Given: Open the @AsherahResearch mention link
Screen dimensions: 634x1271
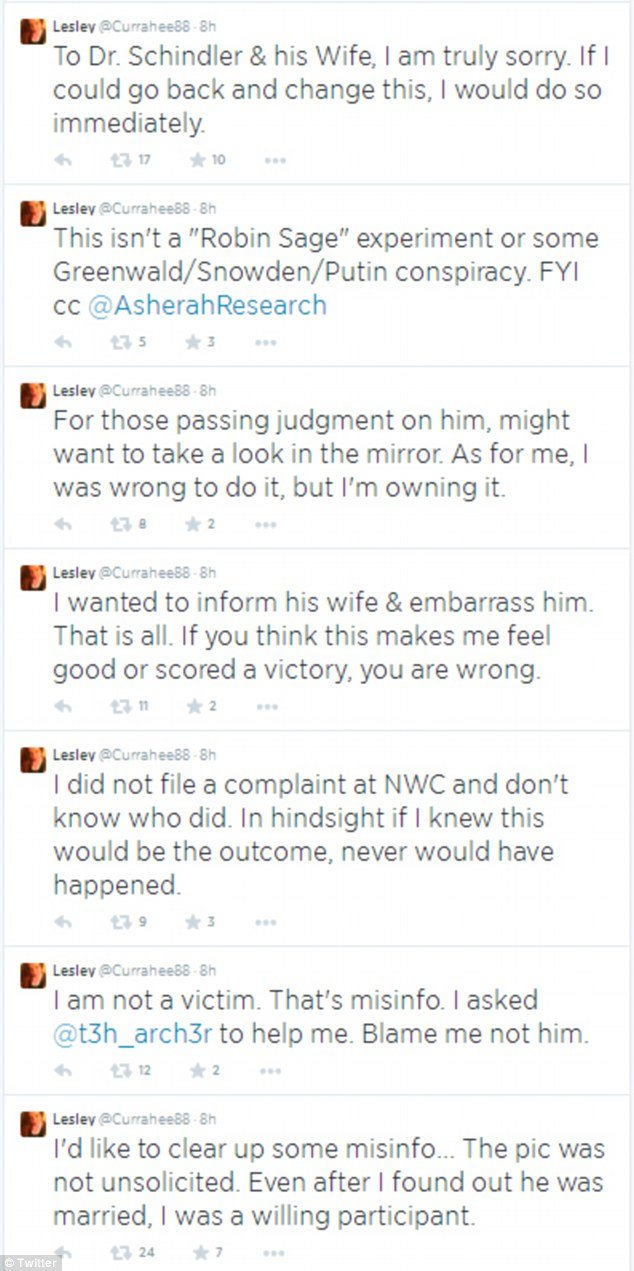Looking at the screenshot, I should pos(207,306).
